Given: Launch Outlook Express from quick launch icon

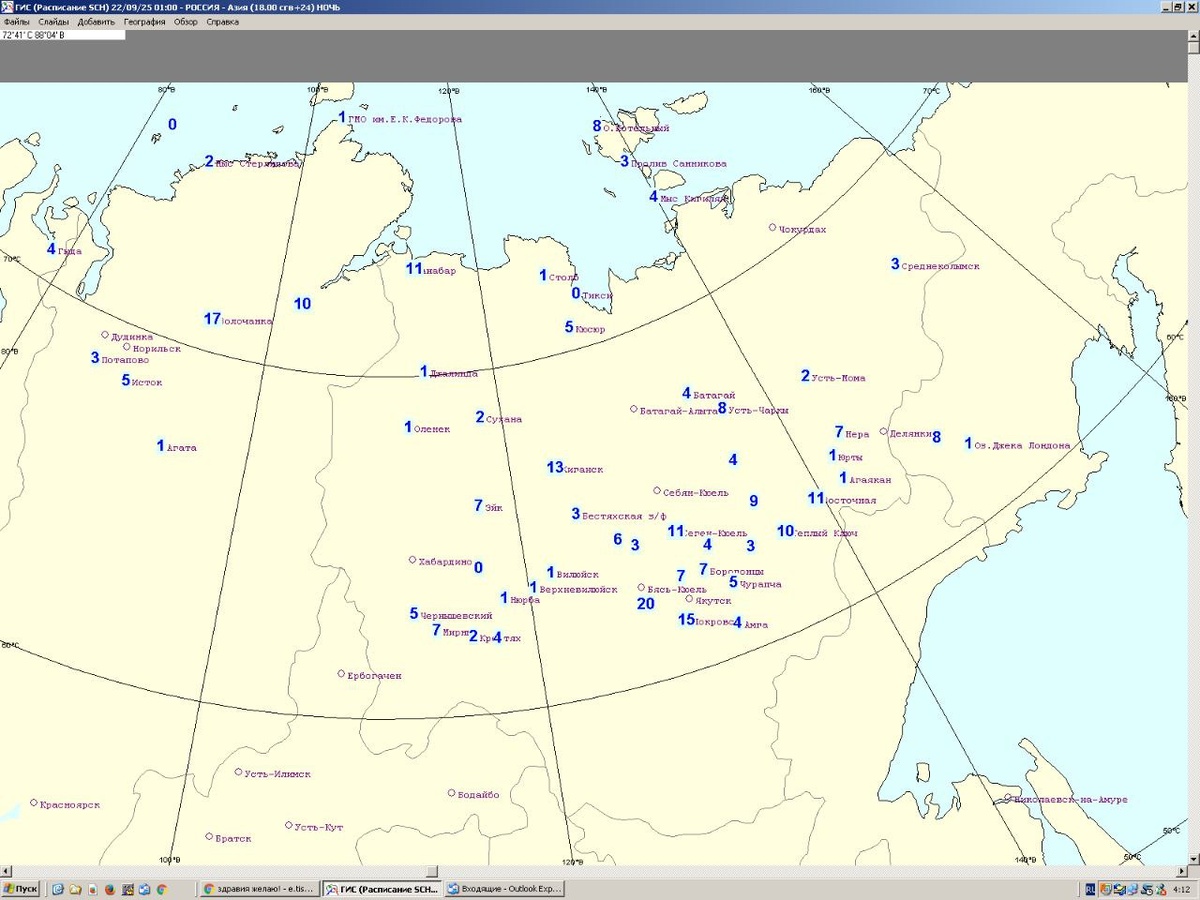Looking at the screenshot, I should coord(144,888).
